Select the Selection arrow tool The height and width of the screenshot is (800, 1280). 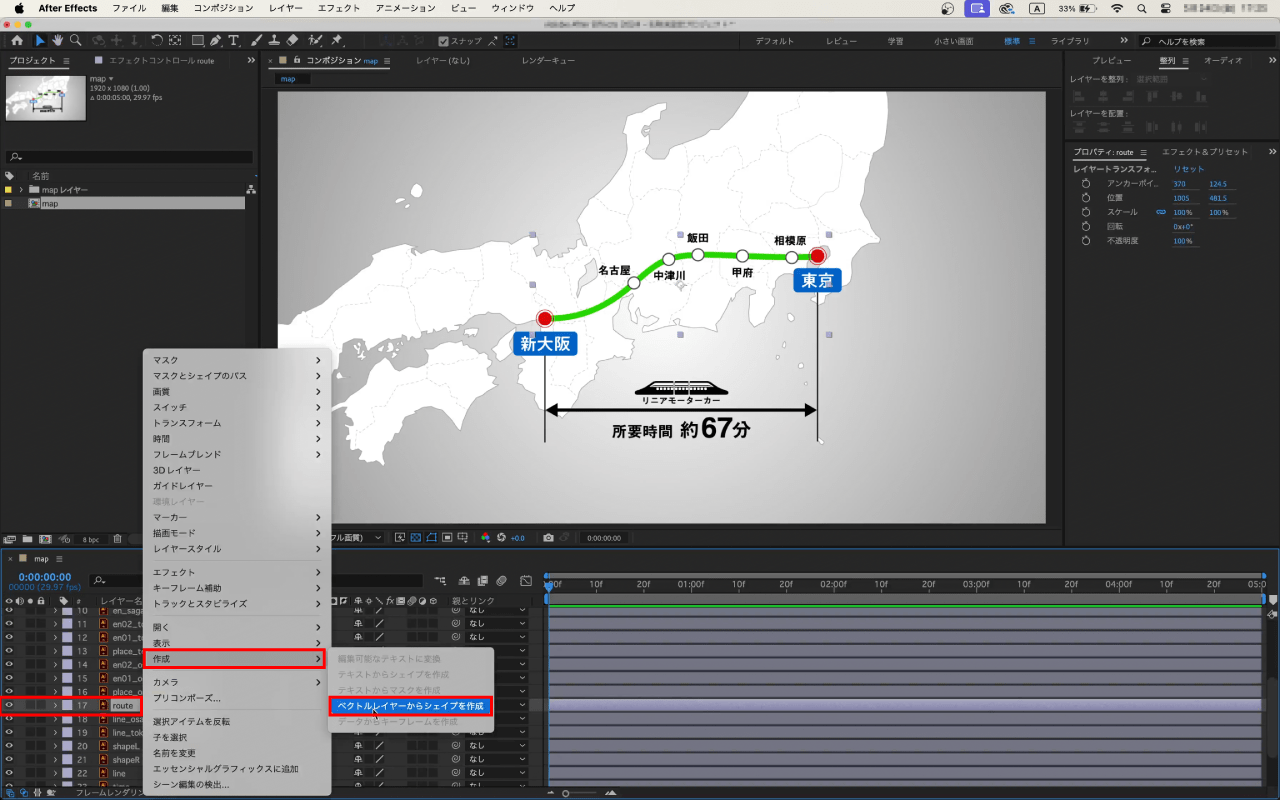point(40,41)
